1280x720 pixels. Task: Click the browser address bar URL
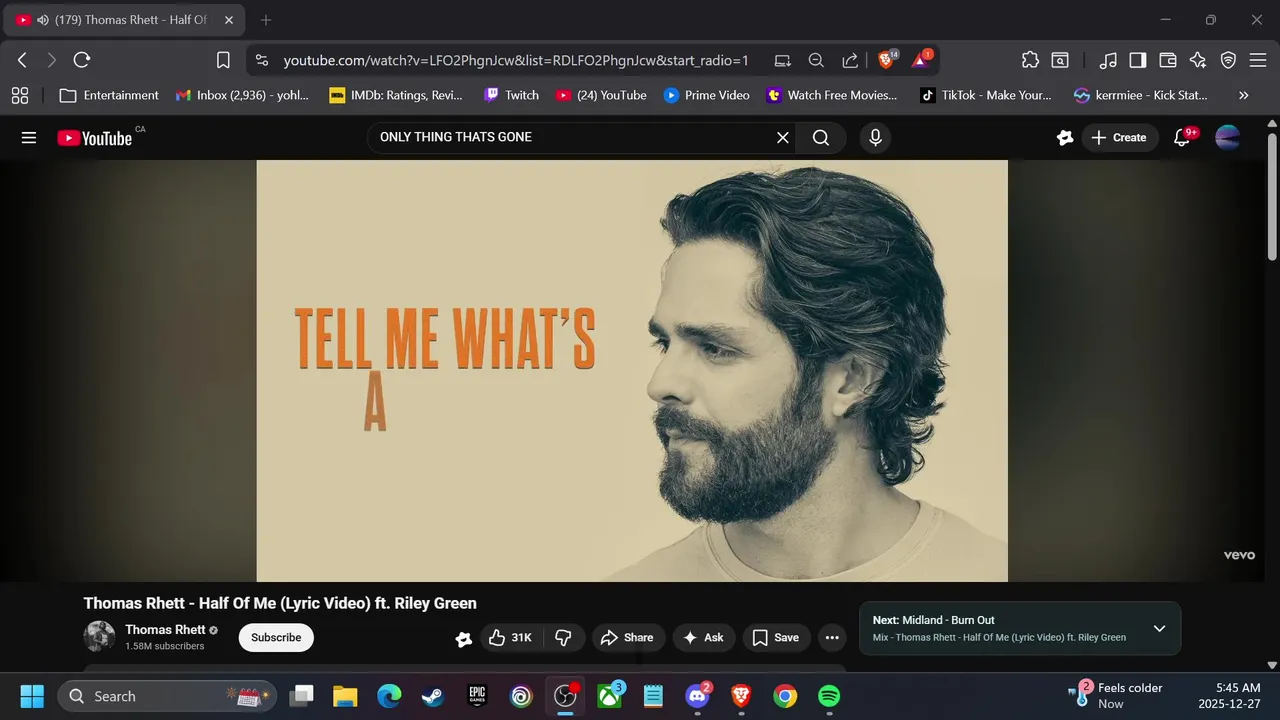click(516, 60)
